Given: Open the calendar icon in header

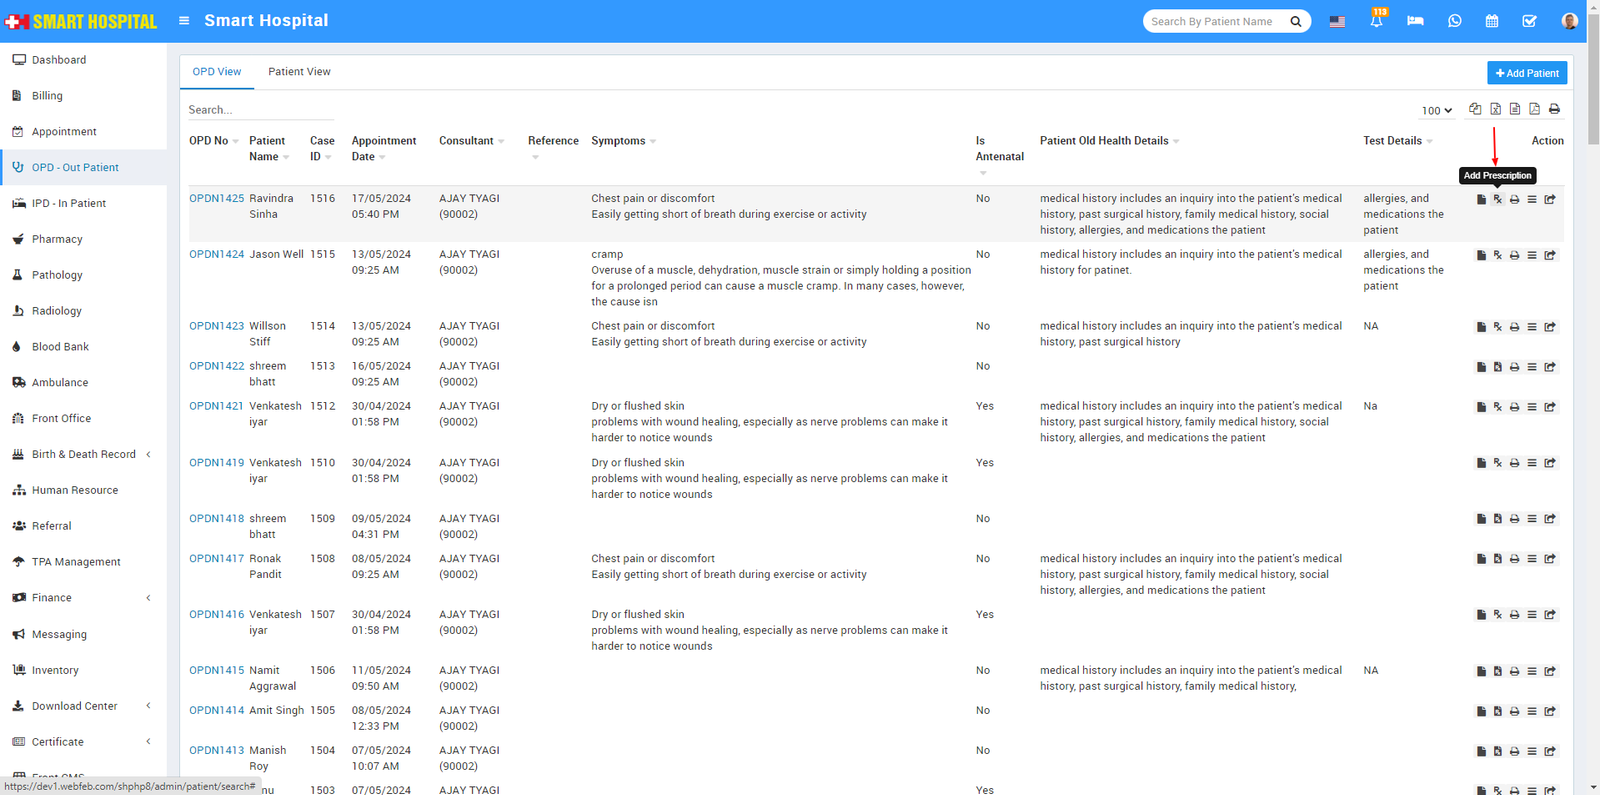Looking at the screenshot, I should point(1491,21).
